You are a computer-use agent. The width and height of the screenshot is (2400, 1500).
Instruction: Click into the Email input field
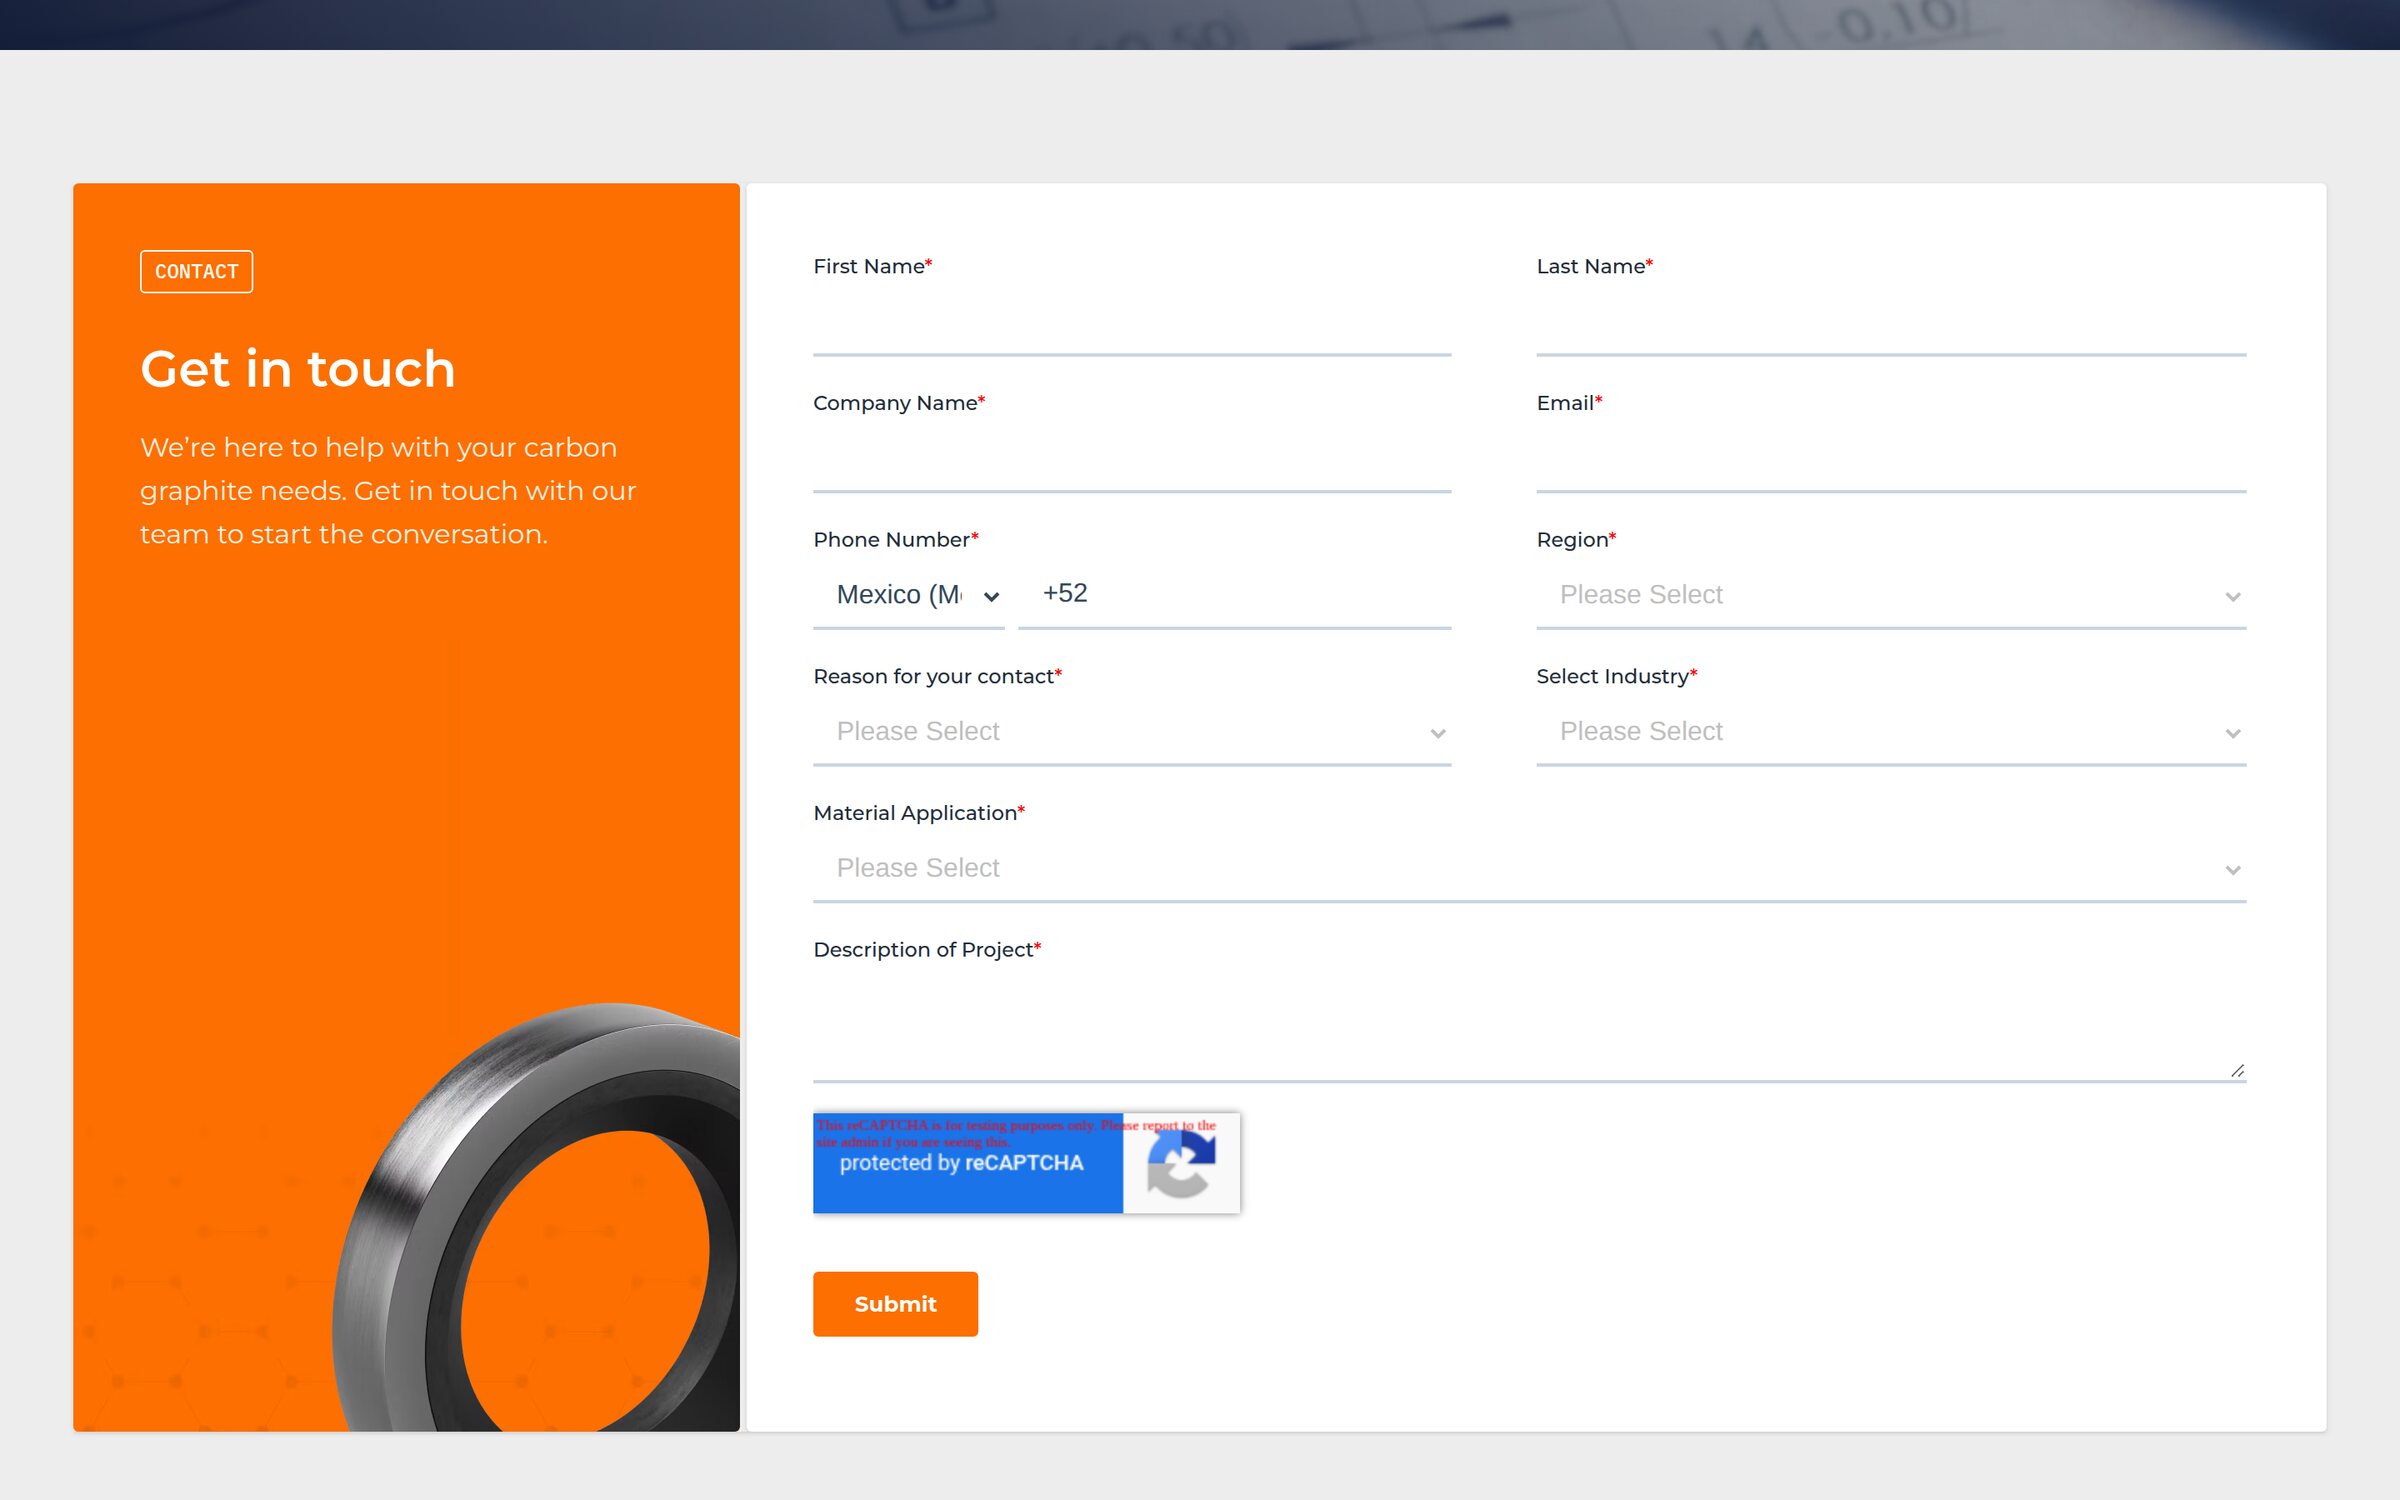tap(1891, 459)
